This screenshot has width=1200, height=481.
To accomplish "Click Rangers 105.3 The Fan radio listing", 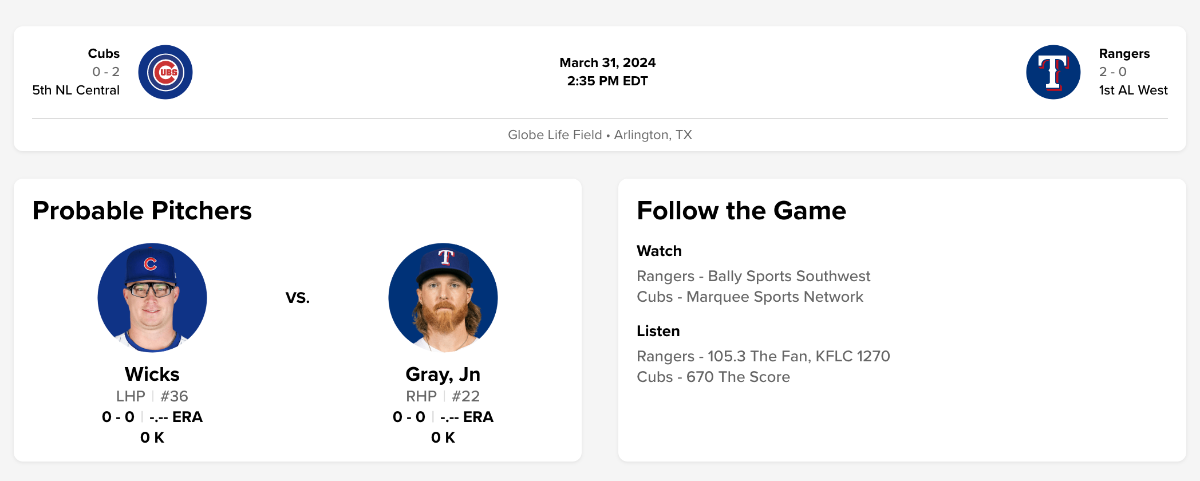I will coord(763,356).
